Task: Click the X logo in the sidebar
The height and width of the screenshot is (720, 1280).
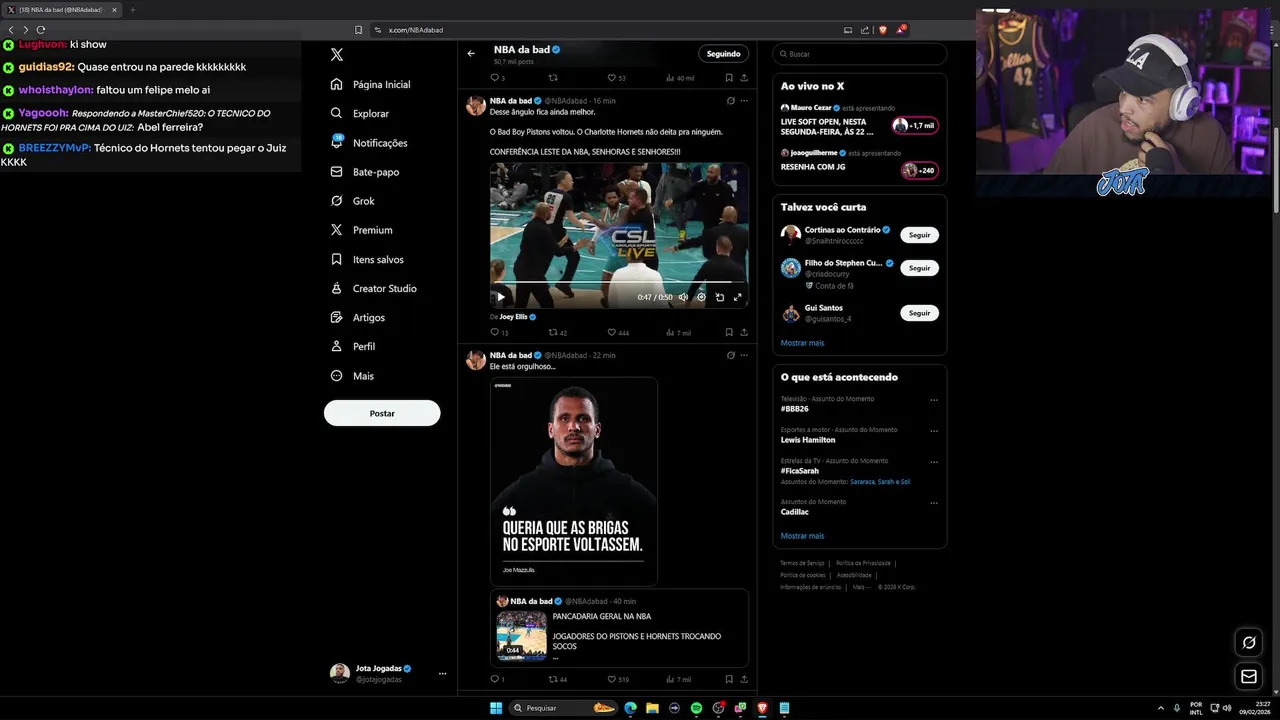Action: pos(337,55)
